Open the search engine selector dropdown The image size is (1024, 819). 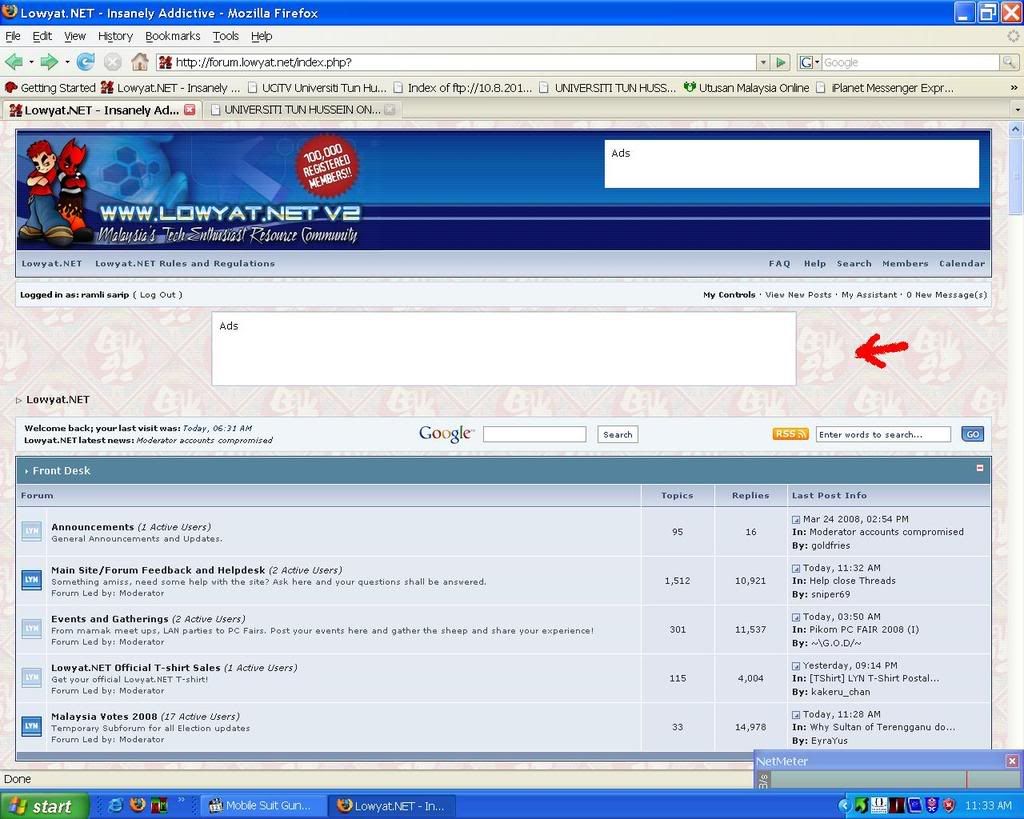click(x=809, y=62)
